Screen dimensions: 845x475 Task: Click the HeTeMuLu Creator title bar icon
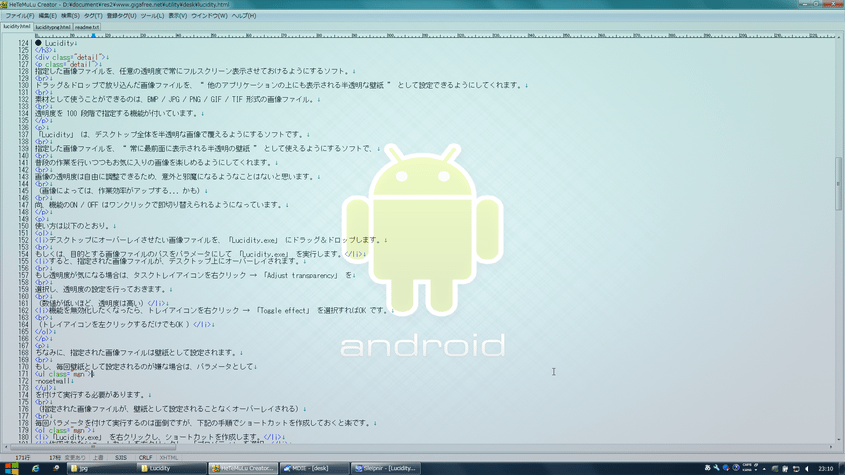point(4,4)
